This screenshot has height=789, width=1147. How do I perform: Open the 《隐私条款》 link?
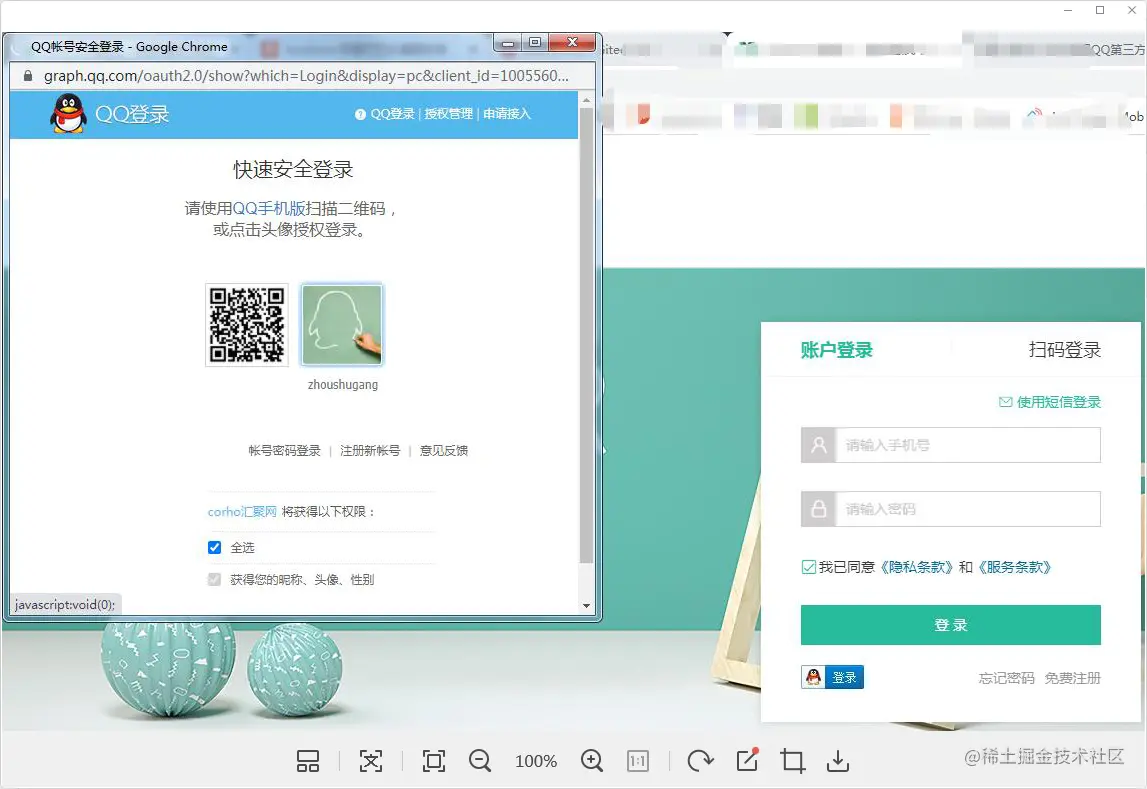tap(917, 567)
